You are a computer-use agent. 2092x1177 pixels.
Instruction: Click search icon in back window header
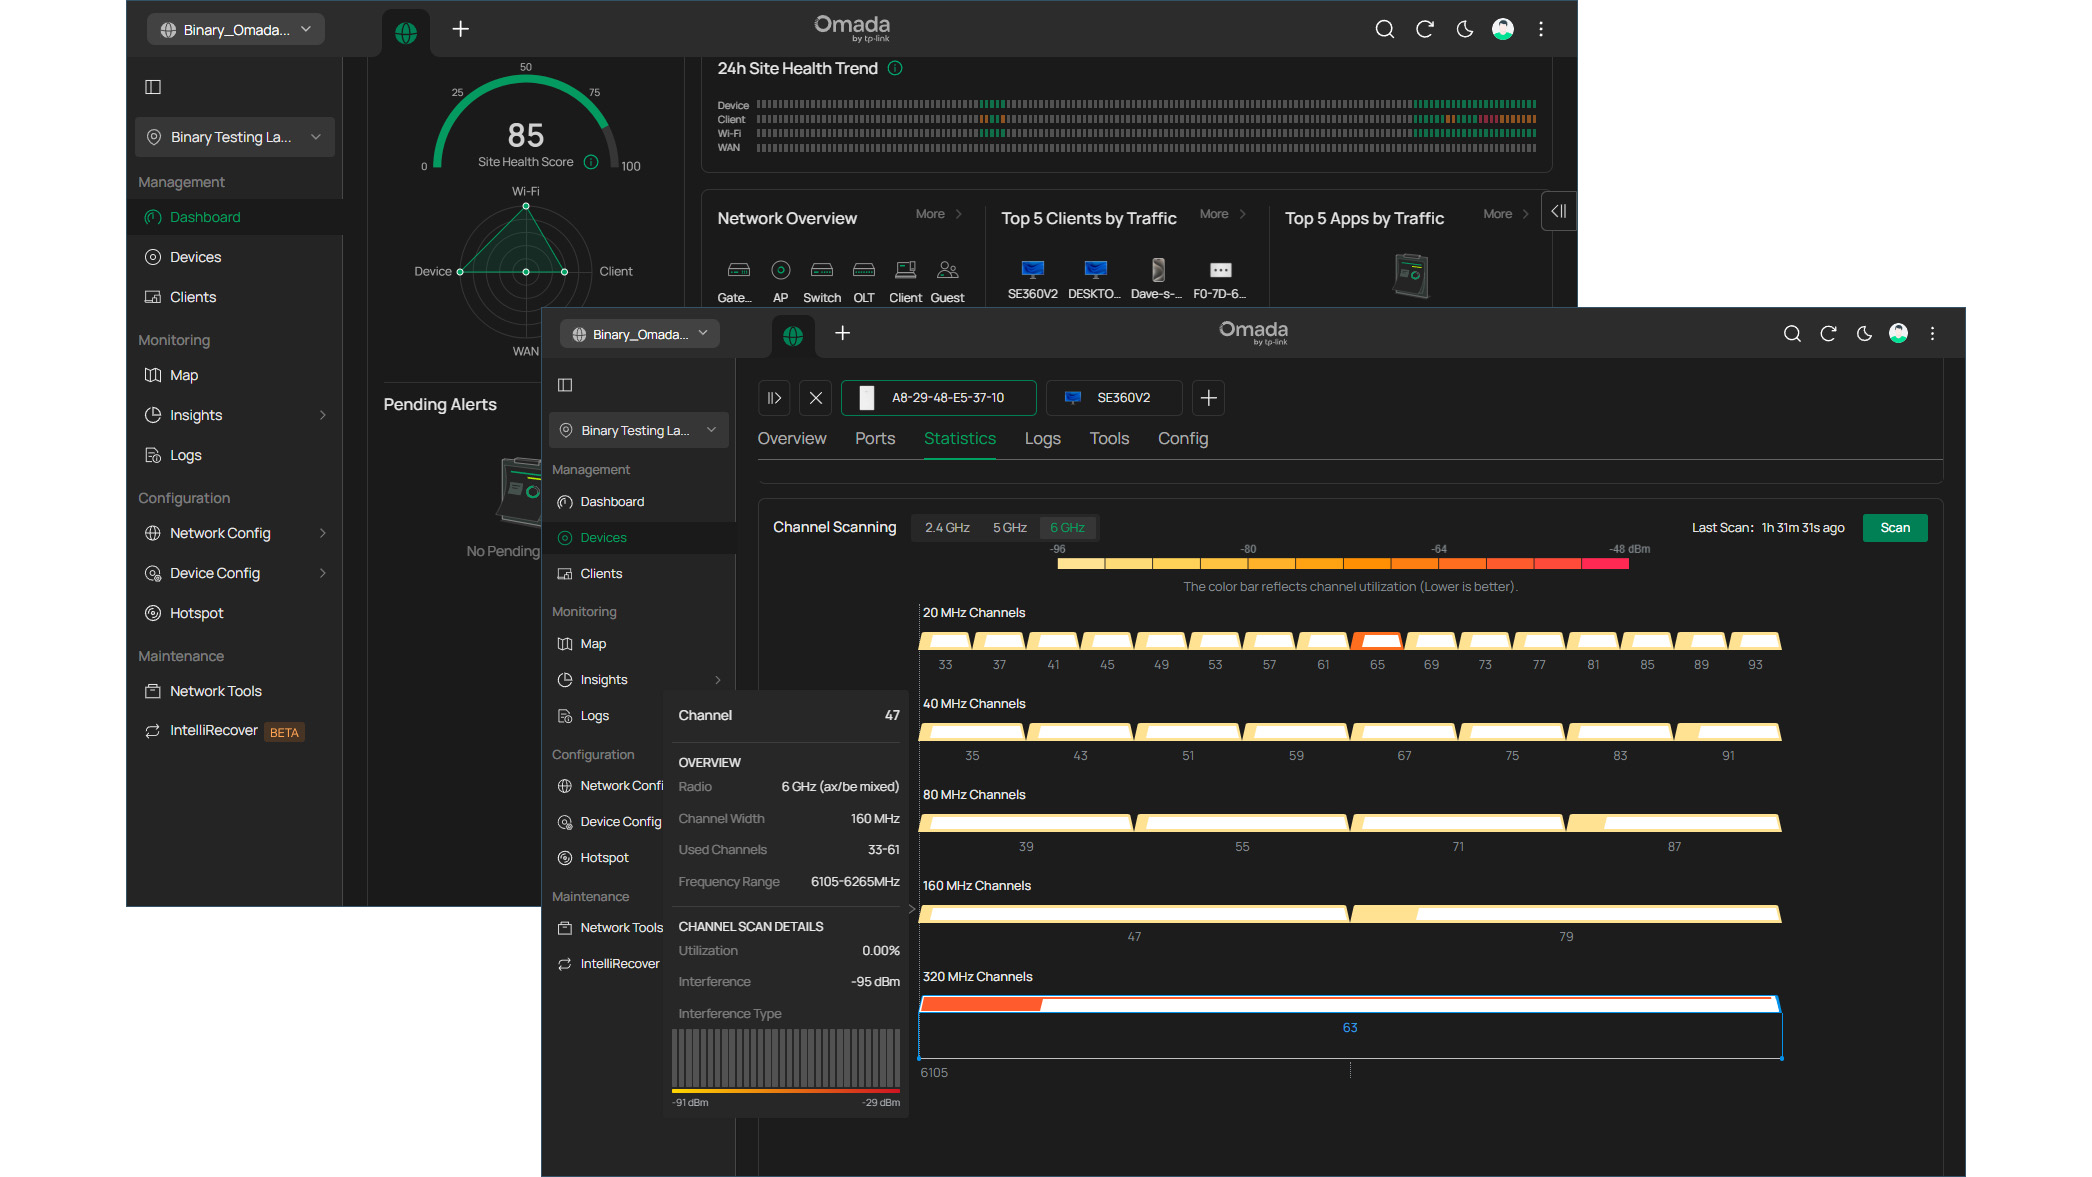1384,29
